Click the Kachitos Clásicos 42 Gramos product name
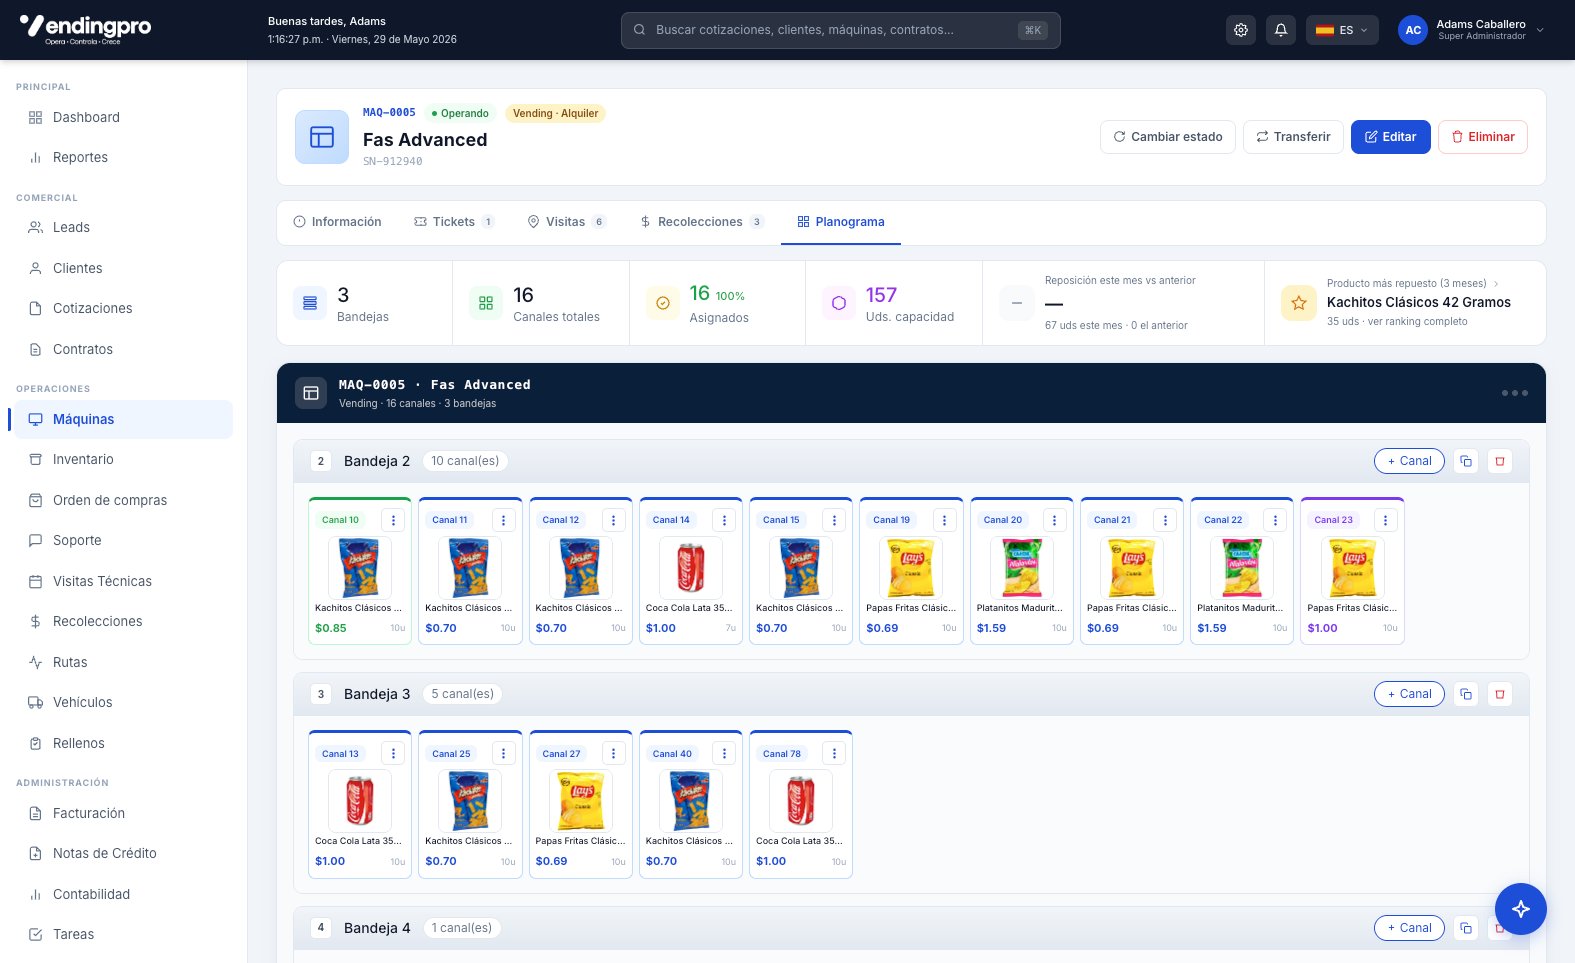Screen dimensions: 1575x963 tap(1419, 302)
